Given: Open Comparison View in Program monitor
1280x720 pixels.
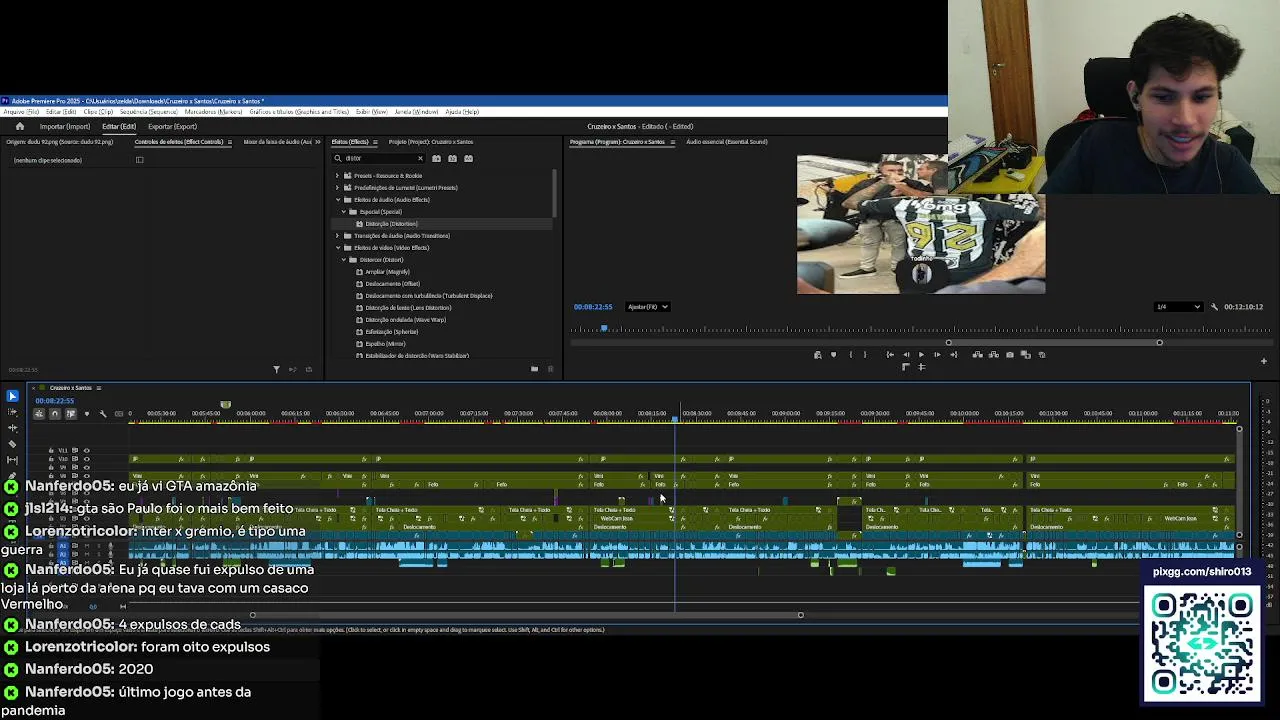Looking at the screenshot, I should (x=1025, y=355).
